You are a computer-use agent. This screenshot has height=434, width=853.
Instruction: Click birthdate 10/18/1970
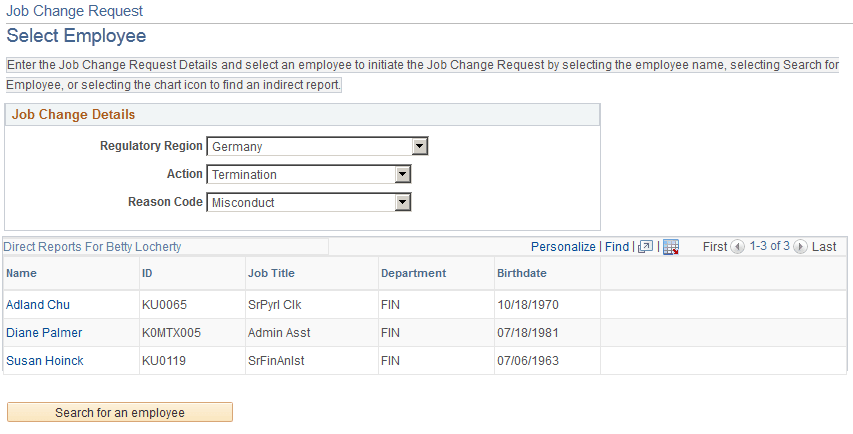[x=528, y=305]
